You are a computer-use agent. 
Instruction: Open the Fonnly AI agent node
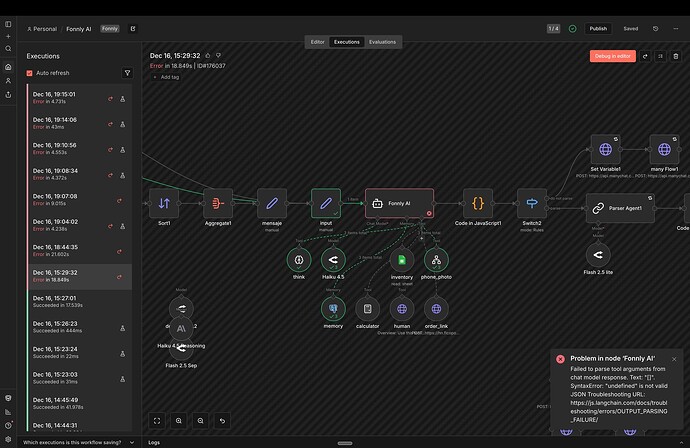pyautogui.click(x=399, y=203)
